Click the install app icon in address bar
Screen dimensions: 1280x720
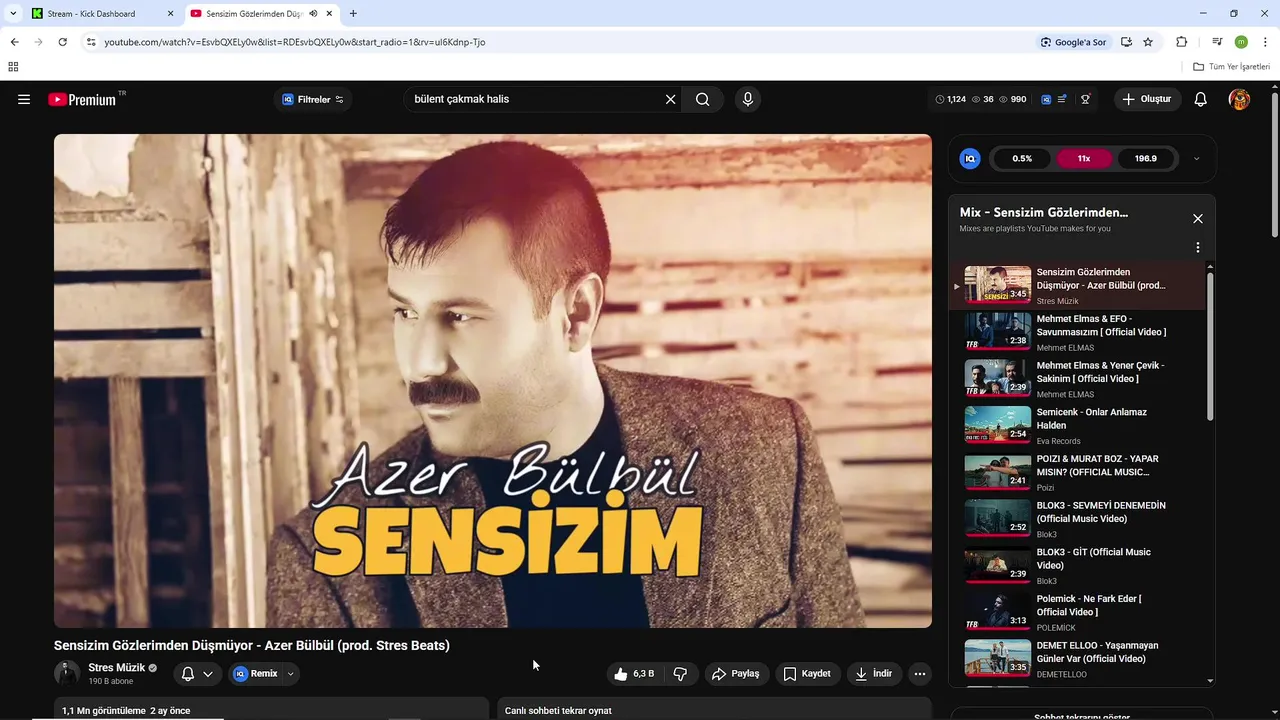pos(1127,42)
